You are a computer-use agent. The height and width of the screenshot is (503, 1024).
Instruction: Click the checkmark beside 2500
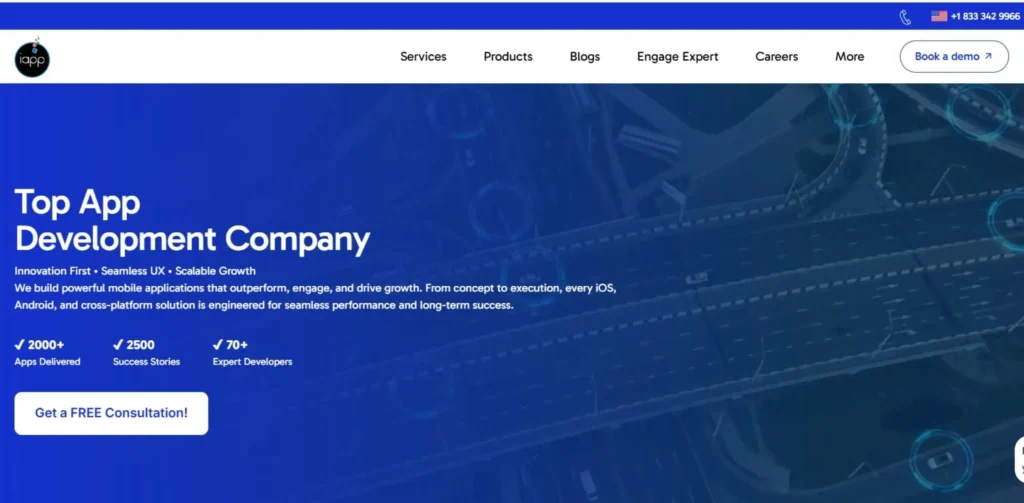tap(119, 345)
